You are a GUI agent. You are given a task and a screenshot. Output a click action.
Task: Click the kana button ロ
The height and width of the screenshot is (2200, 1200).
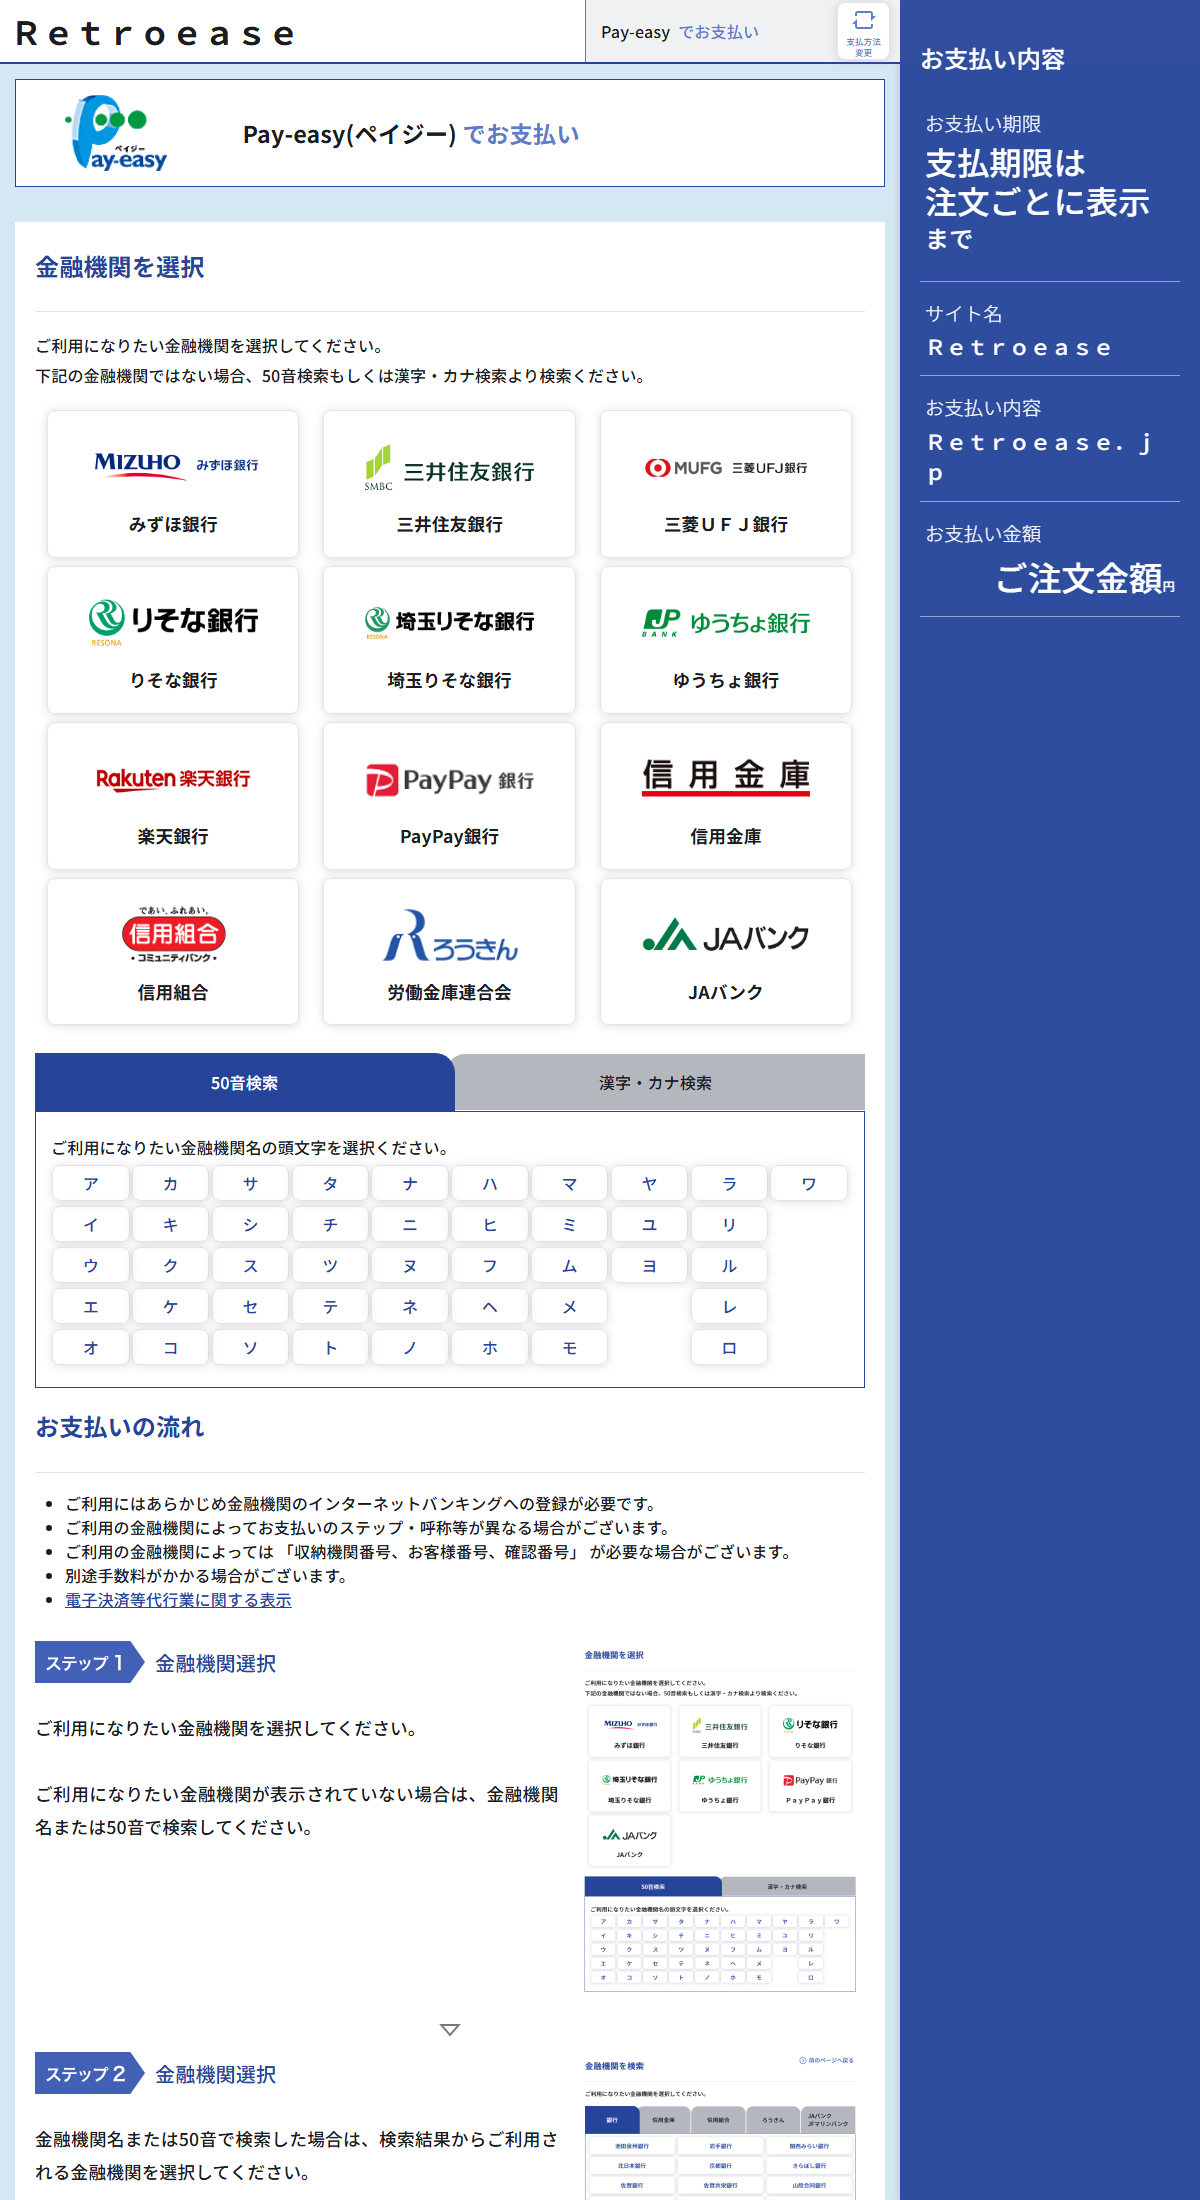pyautogui.click(x=730, y=1347)
